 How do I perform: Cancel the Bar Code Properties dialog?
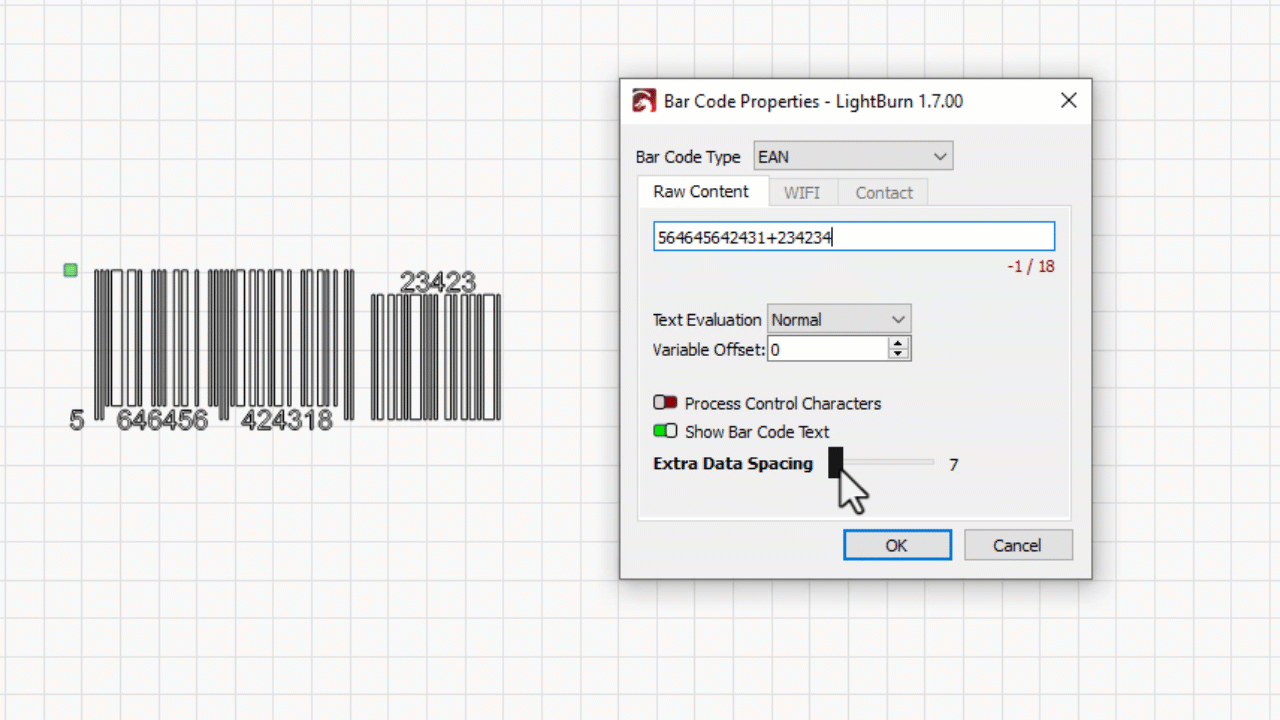tap(1017, 545)
